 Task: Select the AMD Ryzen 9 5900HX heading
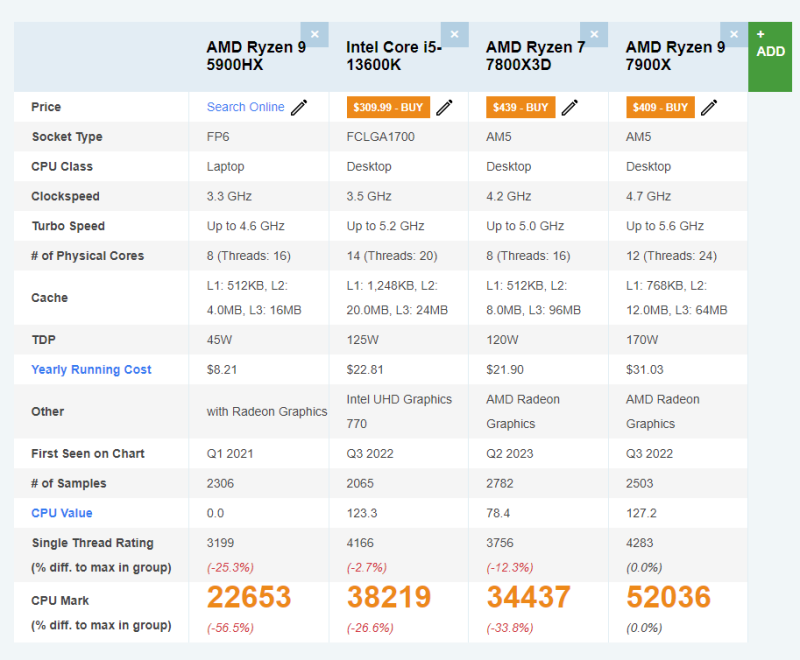click(256, 56)
